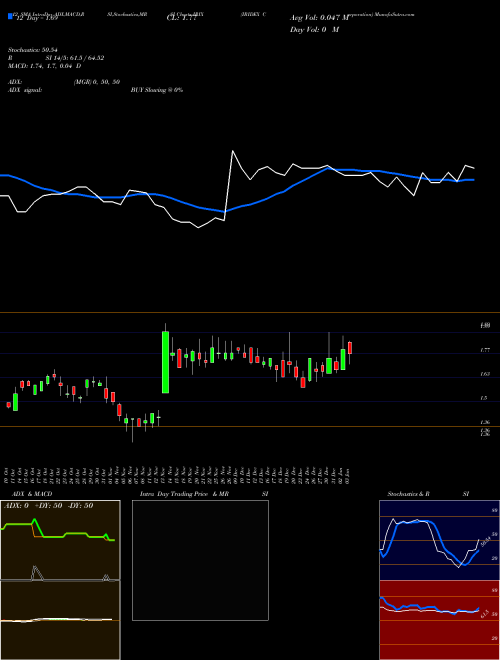Click the large green breakout candlestick

(165, 362)
